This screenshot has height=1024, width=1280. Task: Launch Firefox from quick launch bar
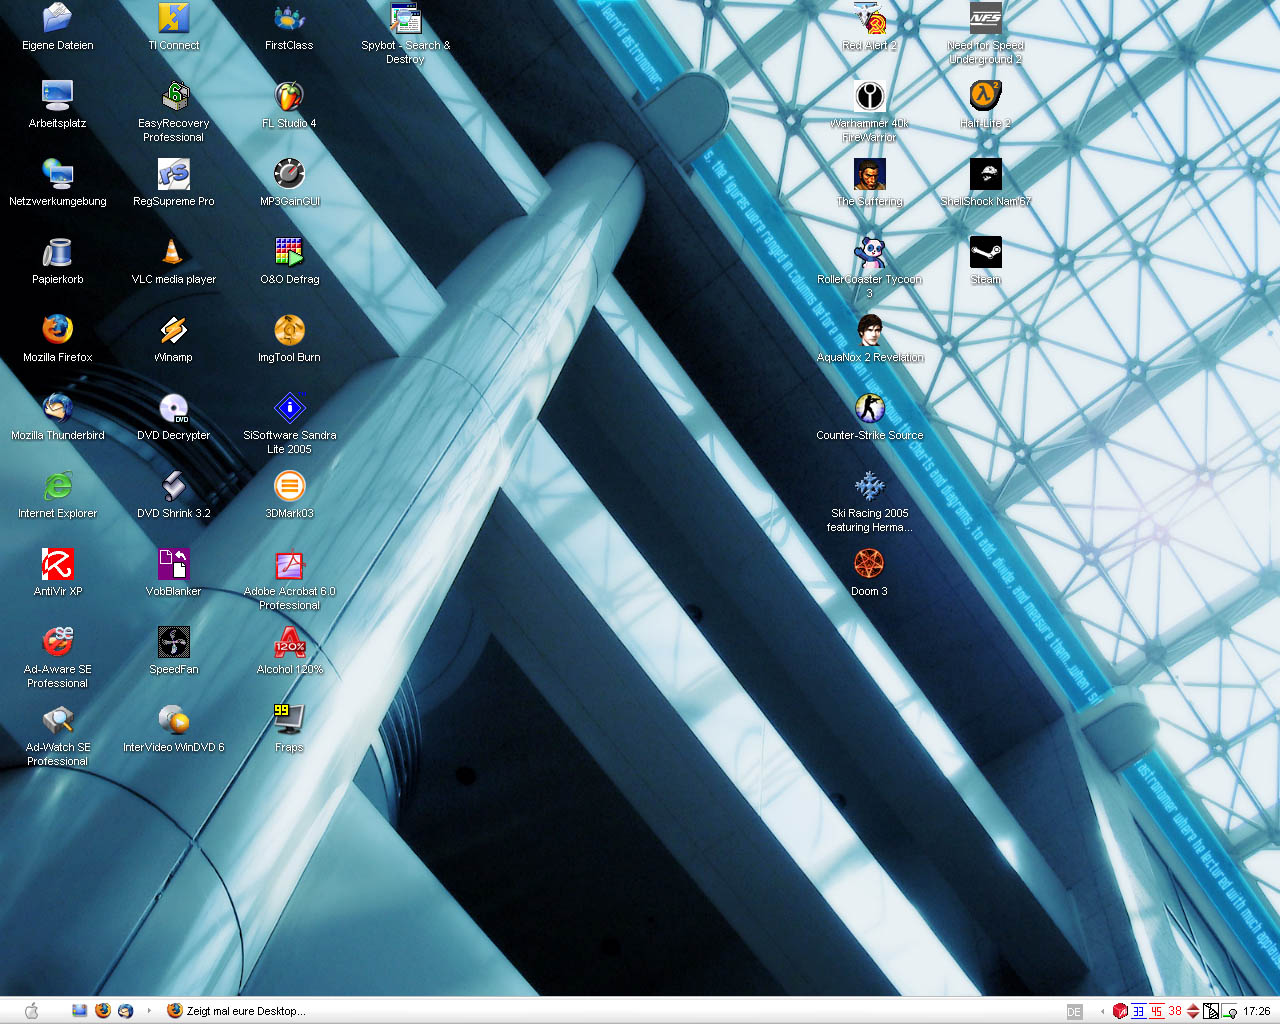click(103, 1011)
